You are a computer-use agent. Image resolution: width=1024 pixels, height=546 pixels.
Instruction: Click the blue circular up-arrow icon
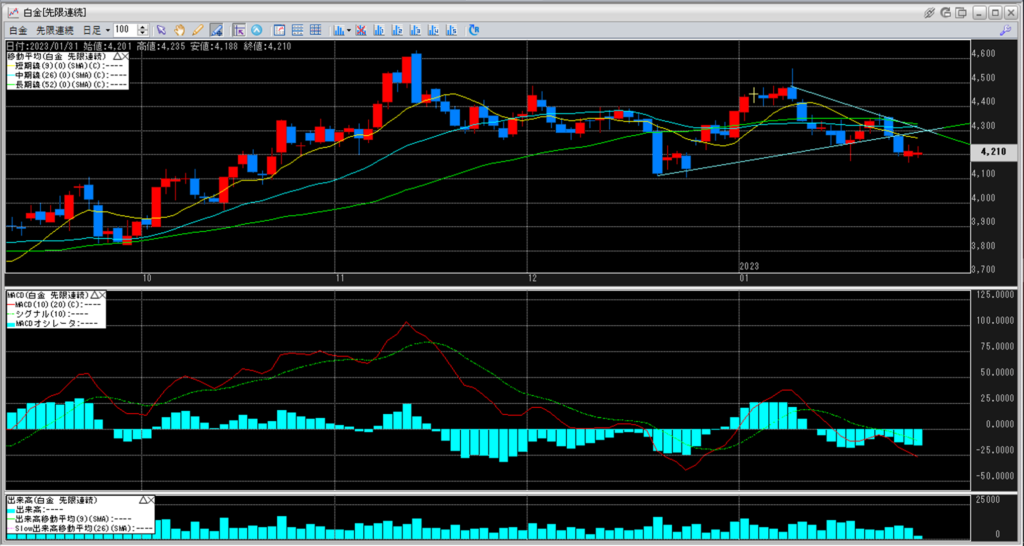click(256, 30)
